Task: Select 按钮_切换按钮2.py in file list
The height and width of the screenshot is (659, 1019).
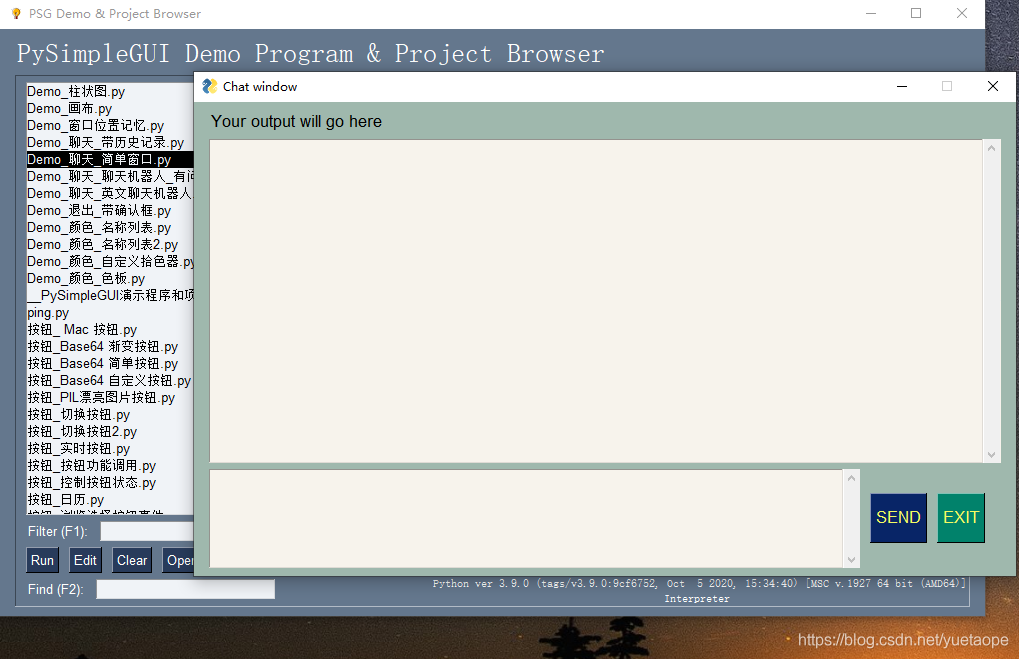Action: coord(109,432)
